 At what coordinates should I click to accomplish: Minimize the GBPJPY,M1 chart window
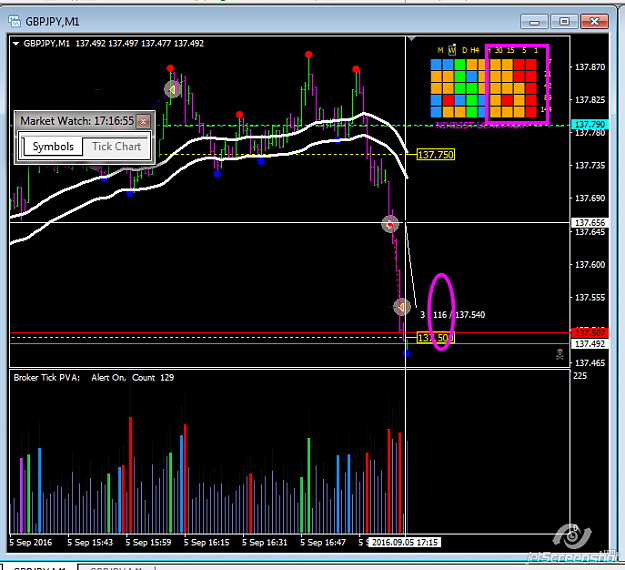click(x=534, y=22)
